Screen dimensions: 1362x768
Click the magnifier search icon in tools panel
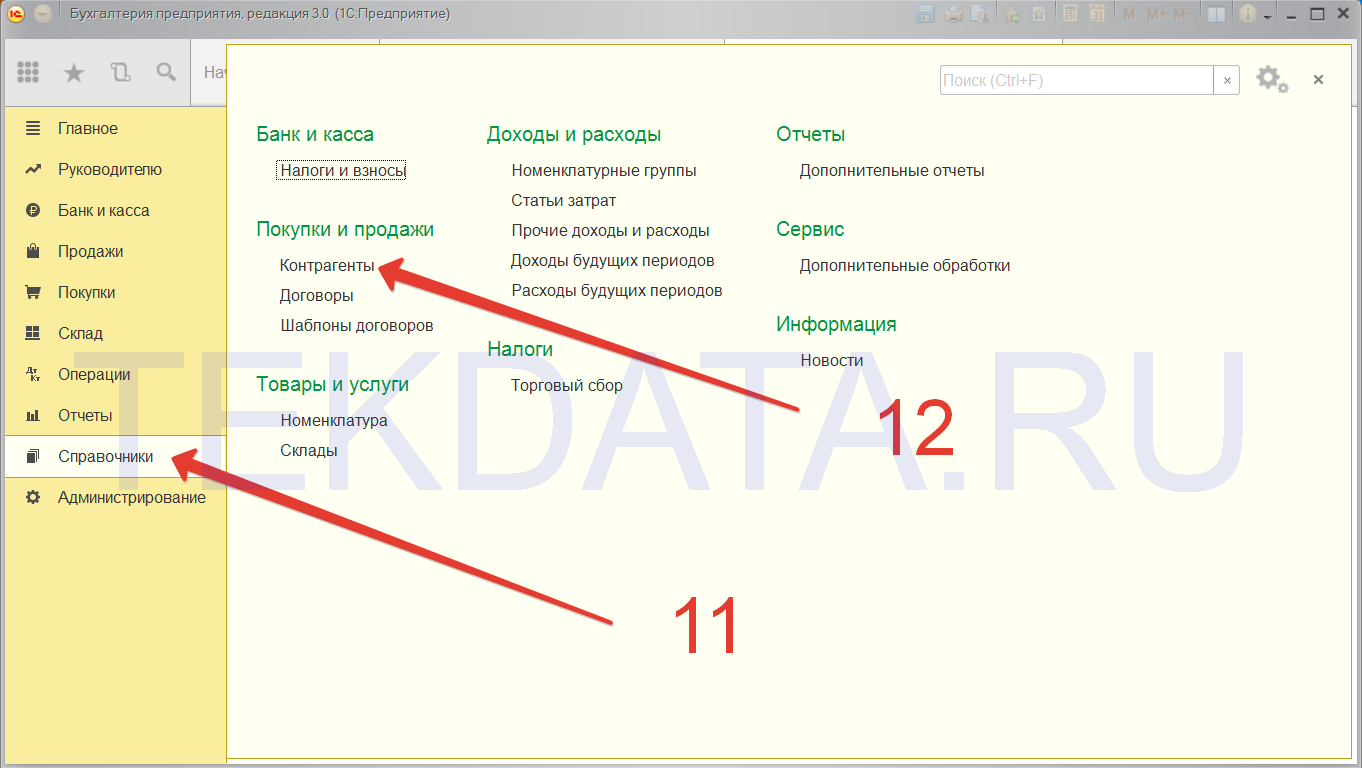(x=166, y=72)
